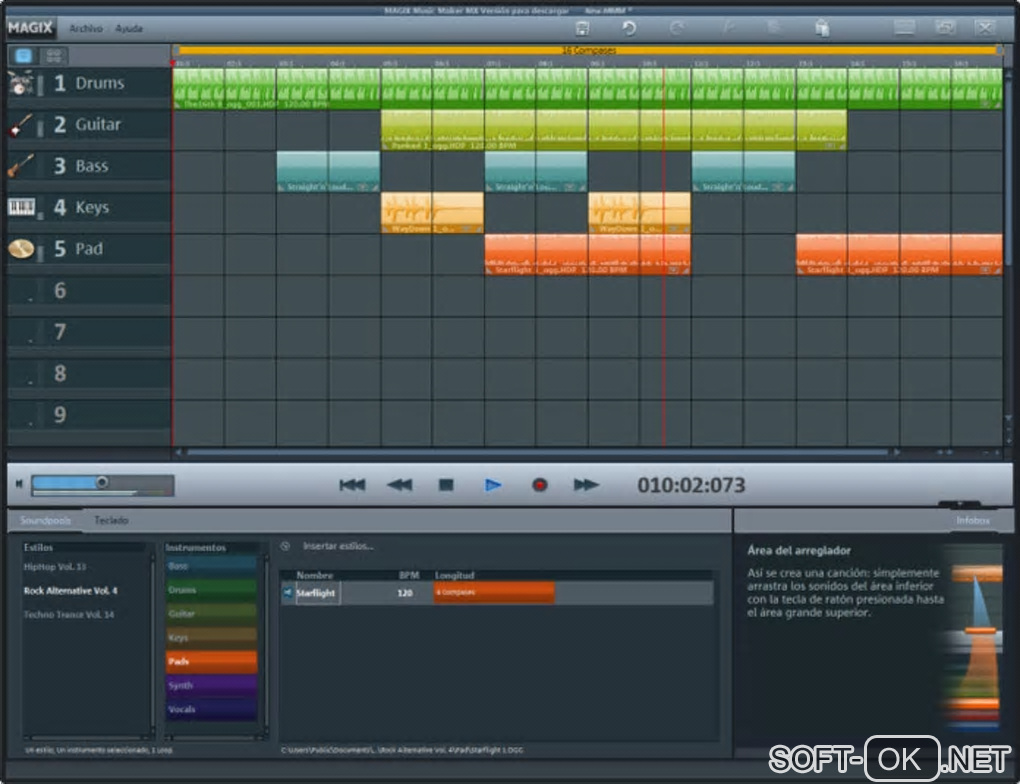This screenshot has width=1020, height=784.
Task: Click the save project icon
Action: 582,28
